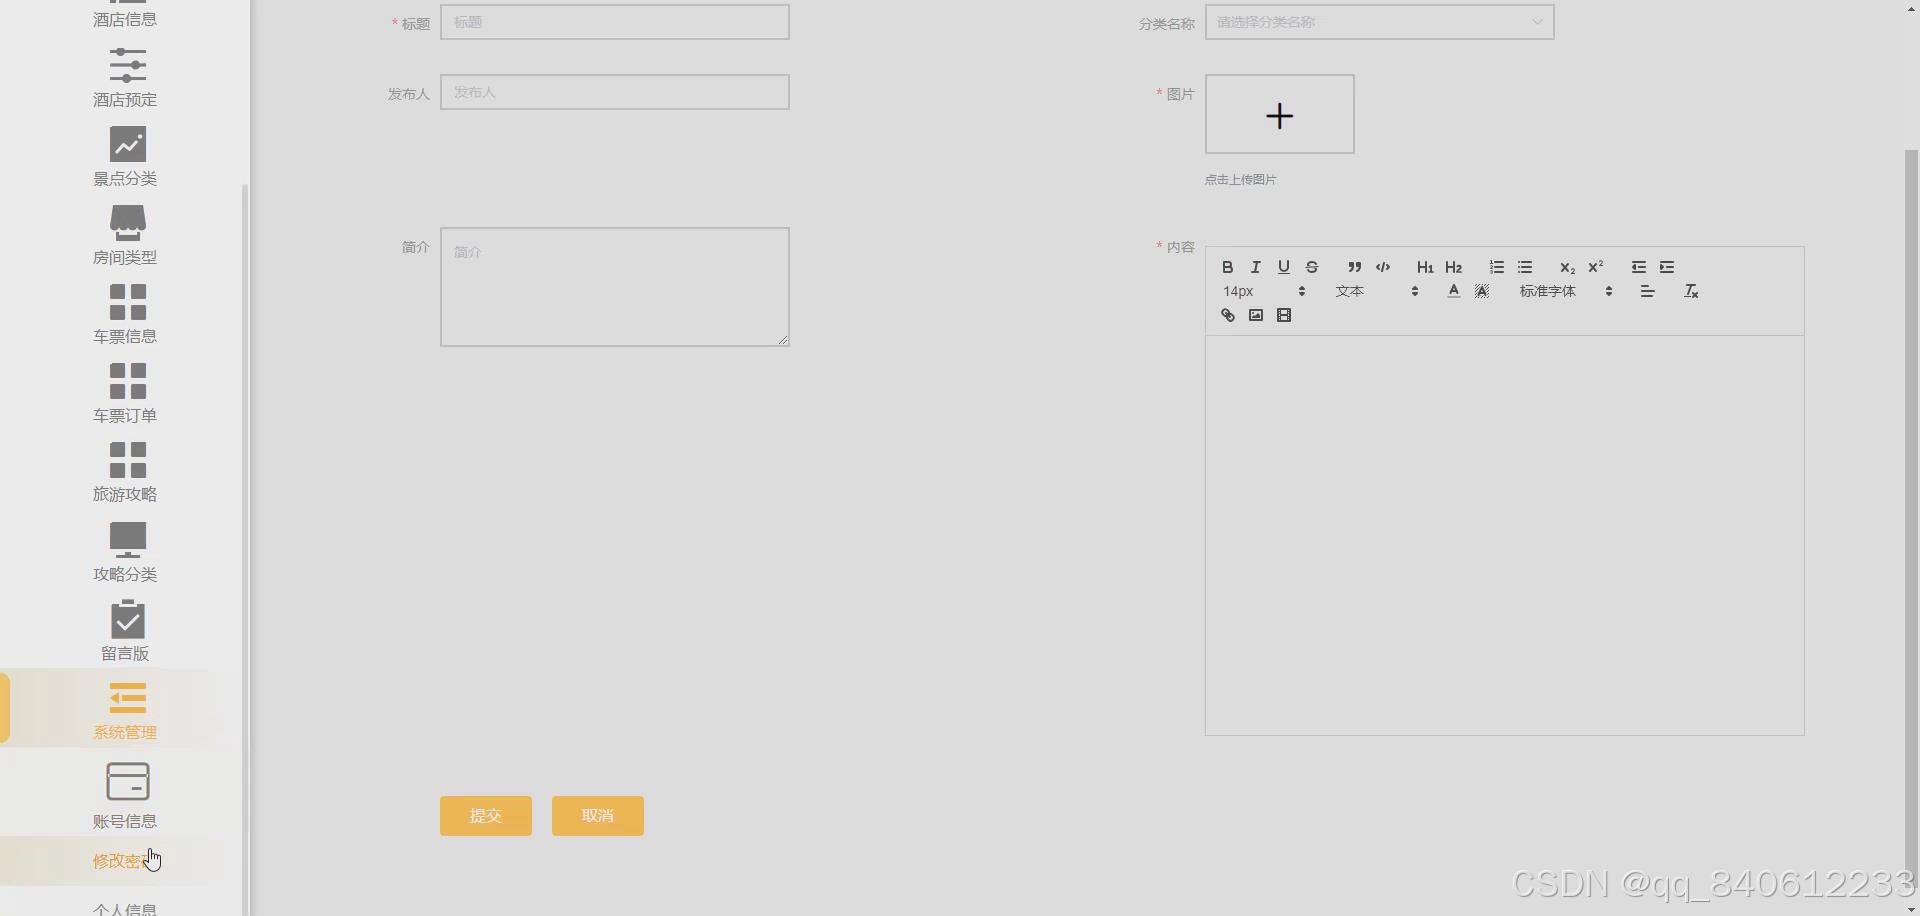This screenshot has height=916, width=1920.
Task: Insert a code block with the code icon
Action: [x=1383, y=267]
